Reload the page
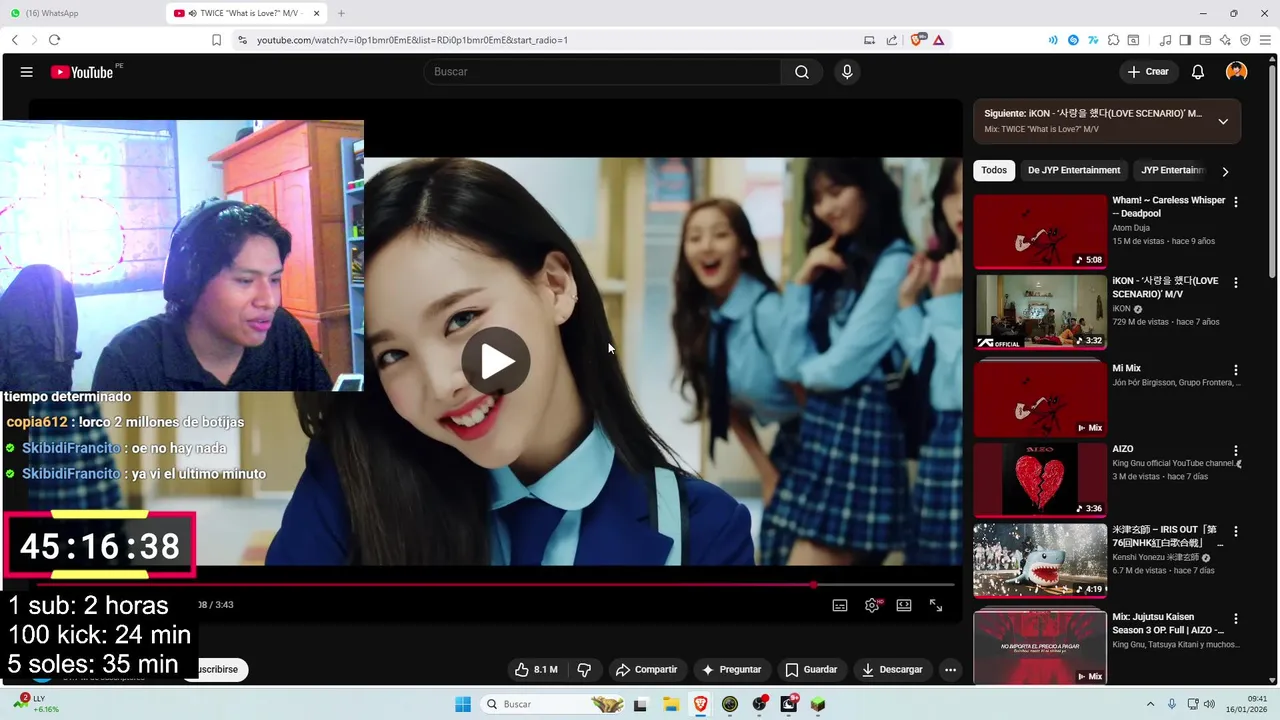This screenshot has width=1280, height=720. [x=54, y=40]
